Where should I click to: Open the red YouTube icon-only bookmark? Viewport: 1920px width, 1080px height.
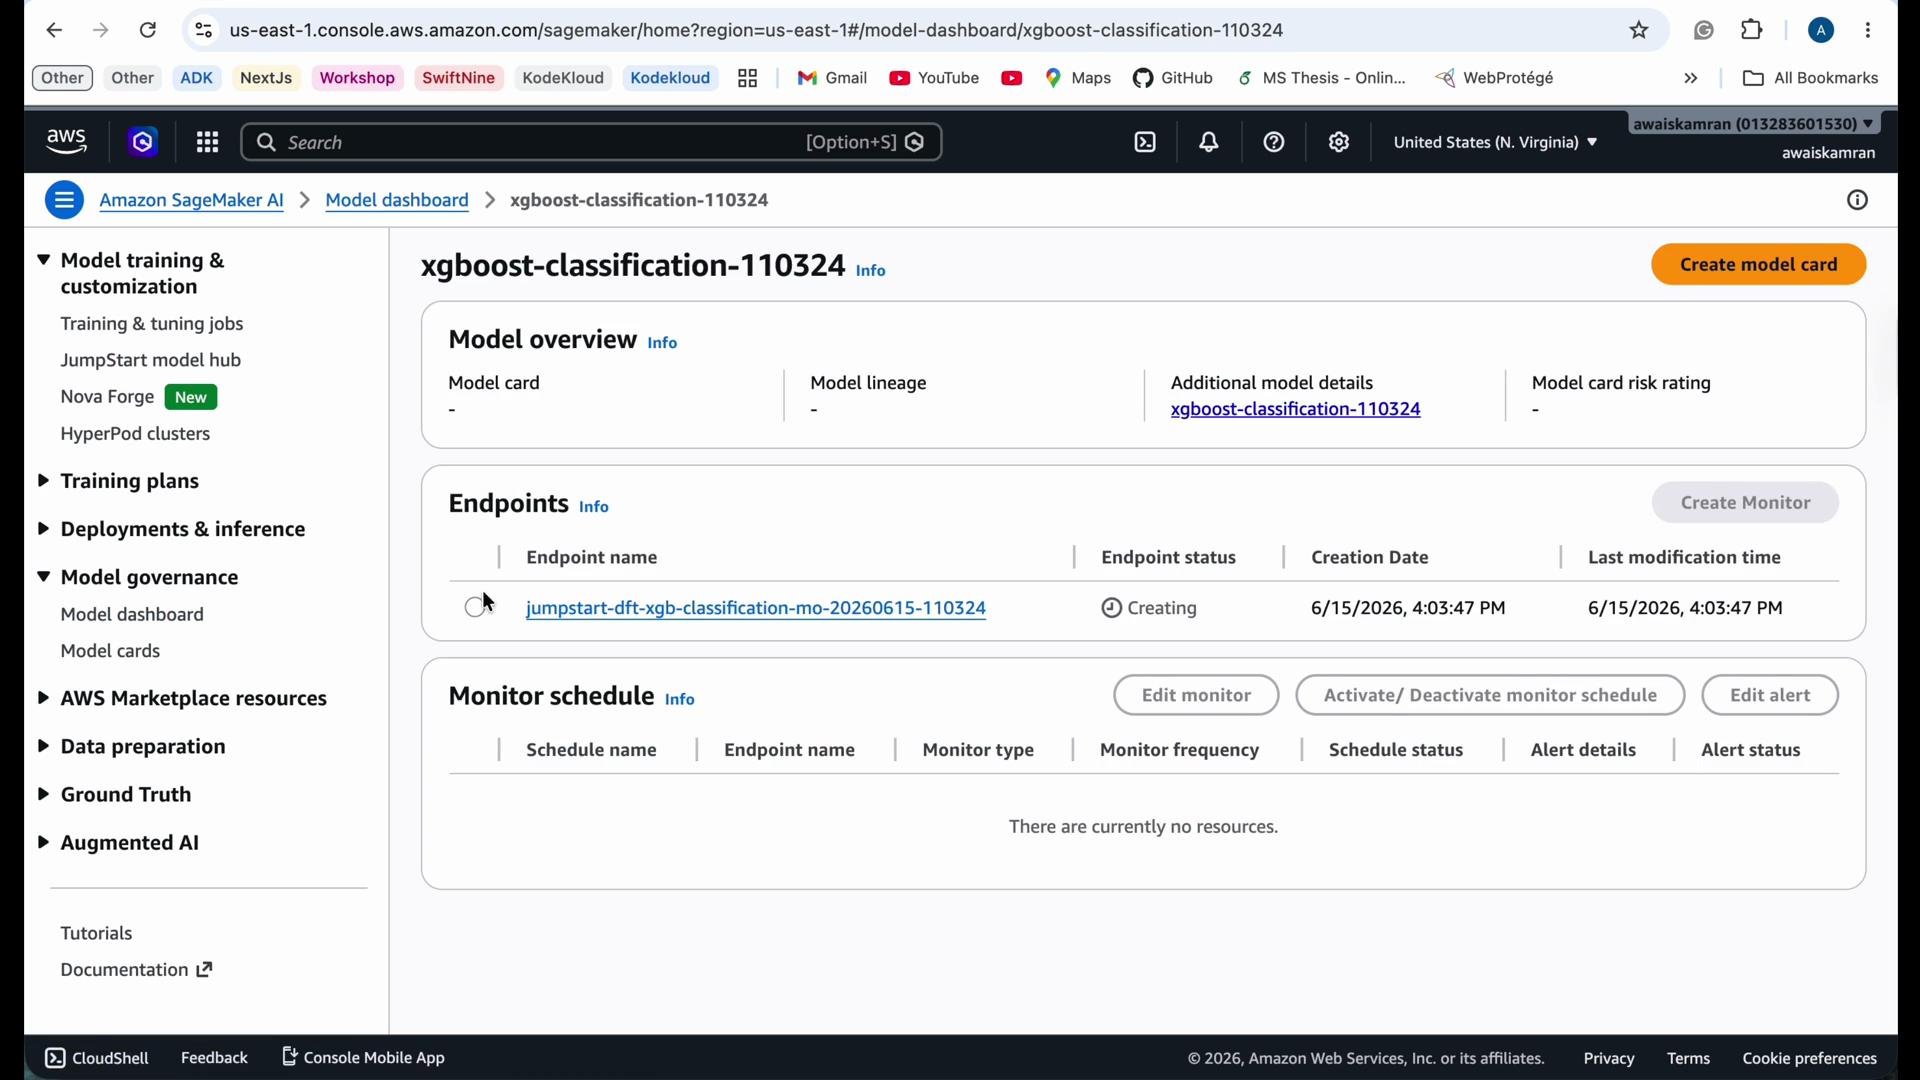(x=1012, y=79)
